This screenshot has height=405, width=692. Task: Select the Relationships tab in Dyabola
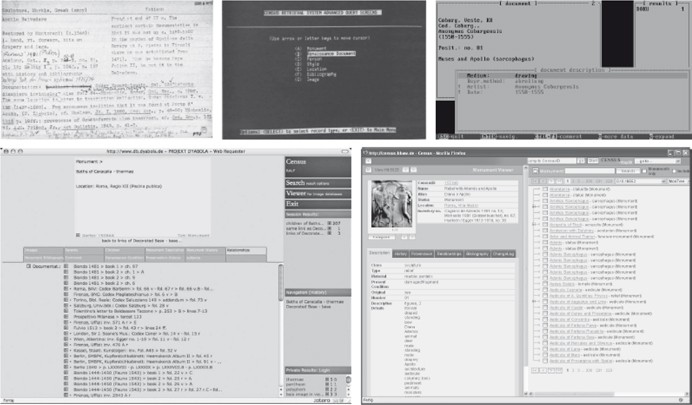pyautogui.click(x=246, y=251)
